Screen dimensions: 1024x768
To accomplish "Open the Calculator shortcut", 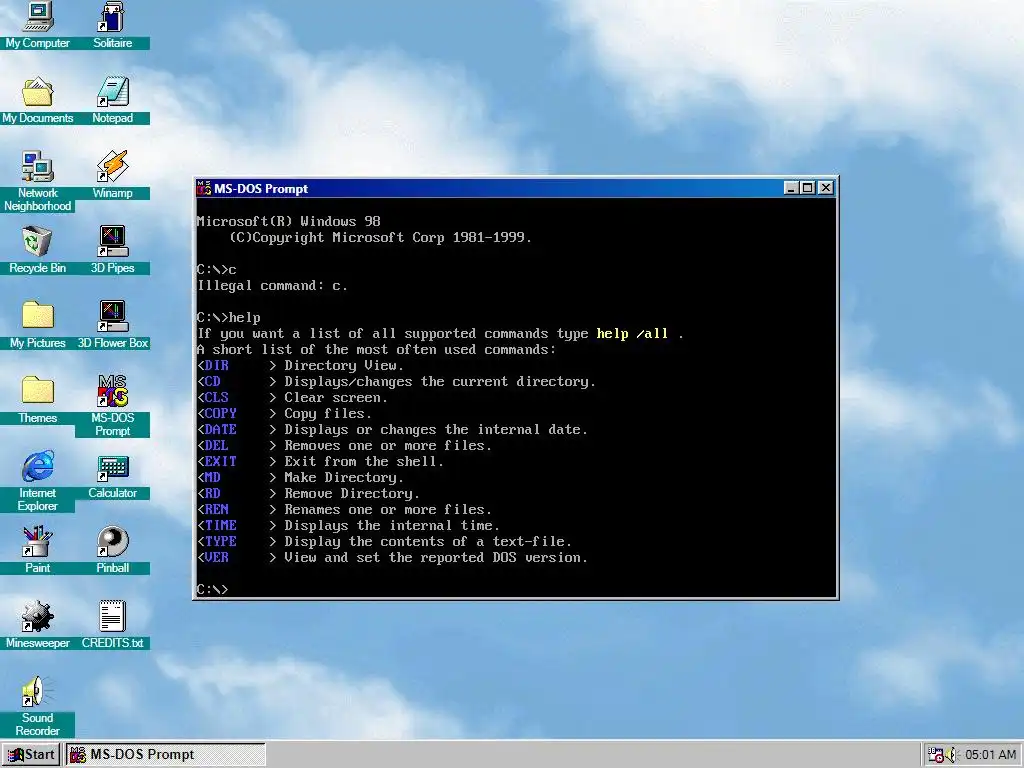I will [x=112, y=475].
